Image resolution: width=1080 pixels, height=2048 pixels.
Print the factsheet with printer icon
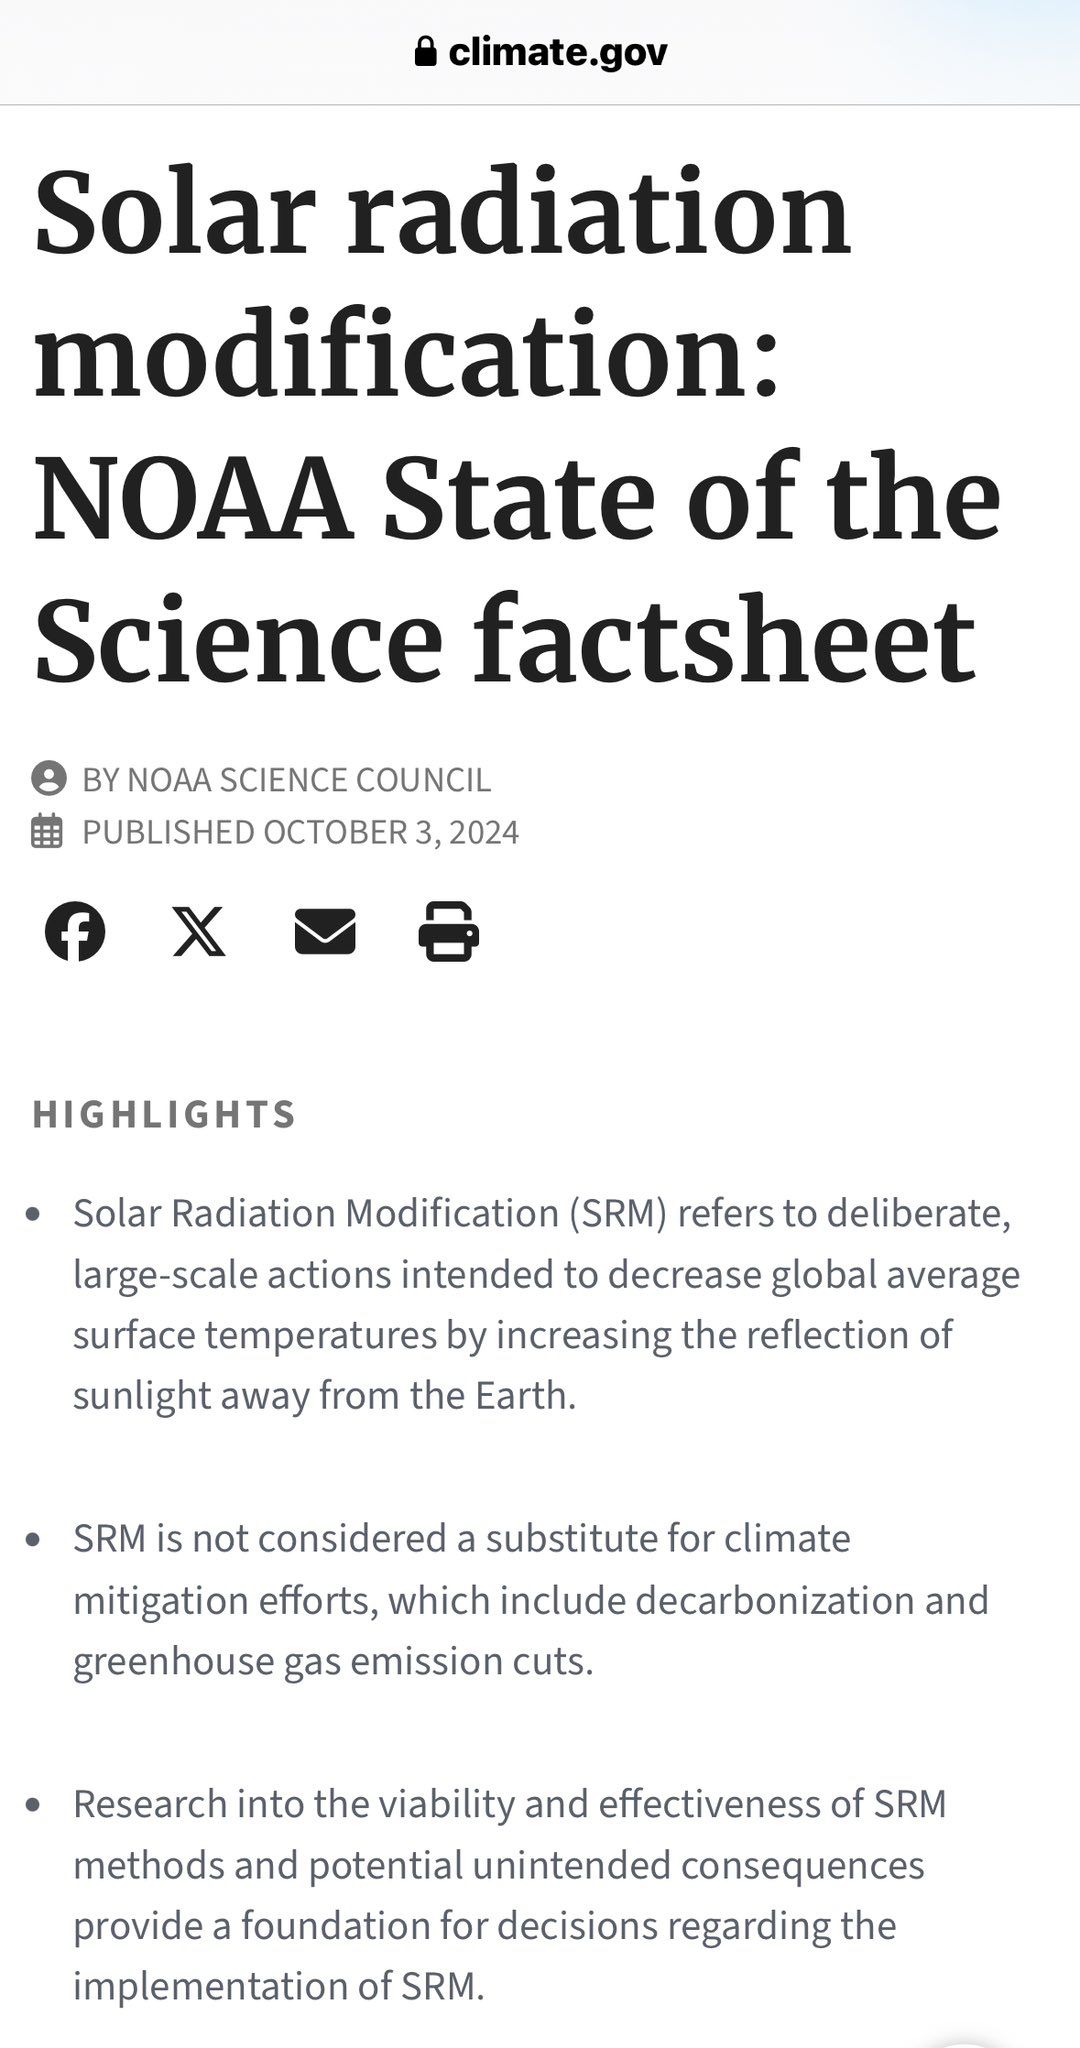click(x=448, y=931)
